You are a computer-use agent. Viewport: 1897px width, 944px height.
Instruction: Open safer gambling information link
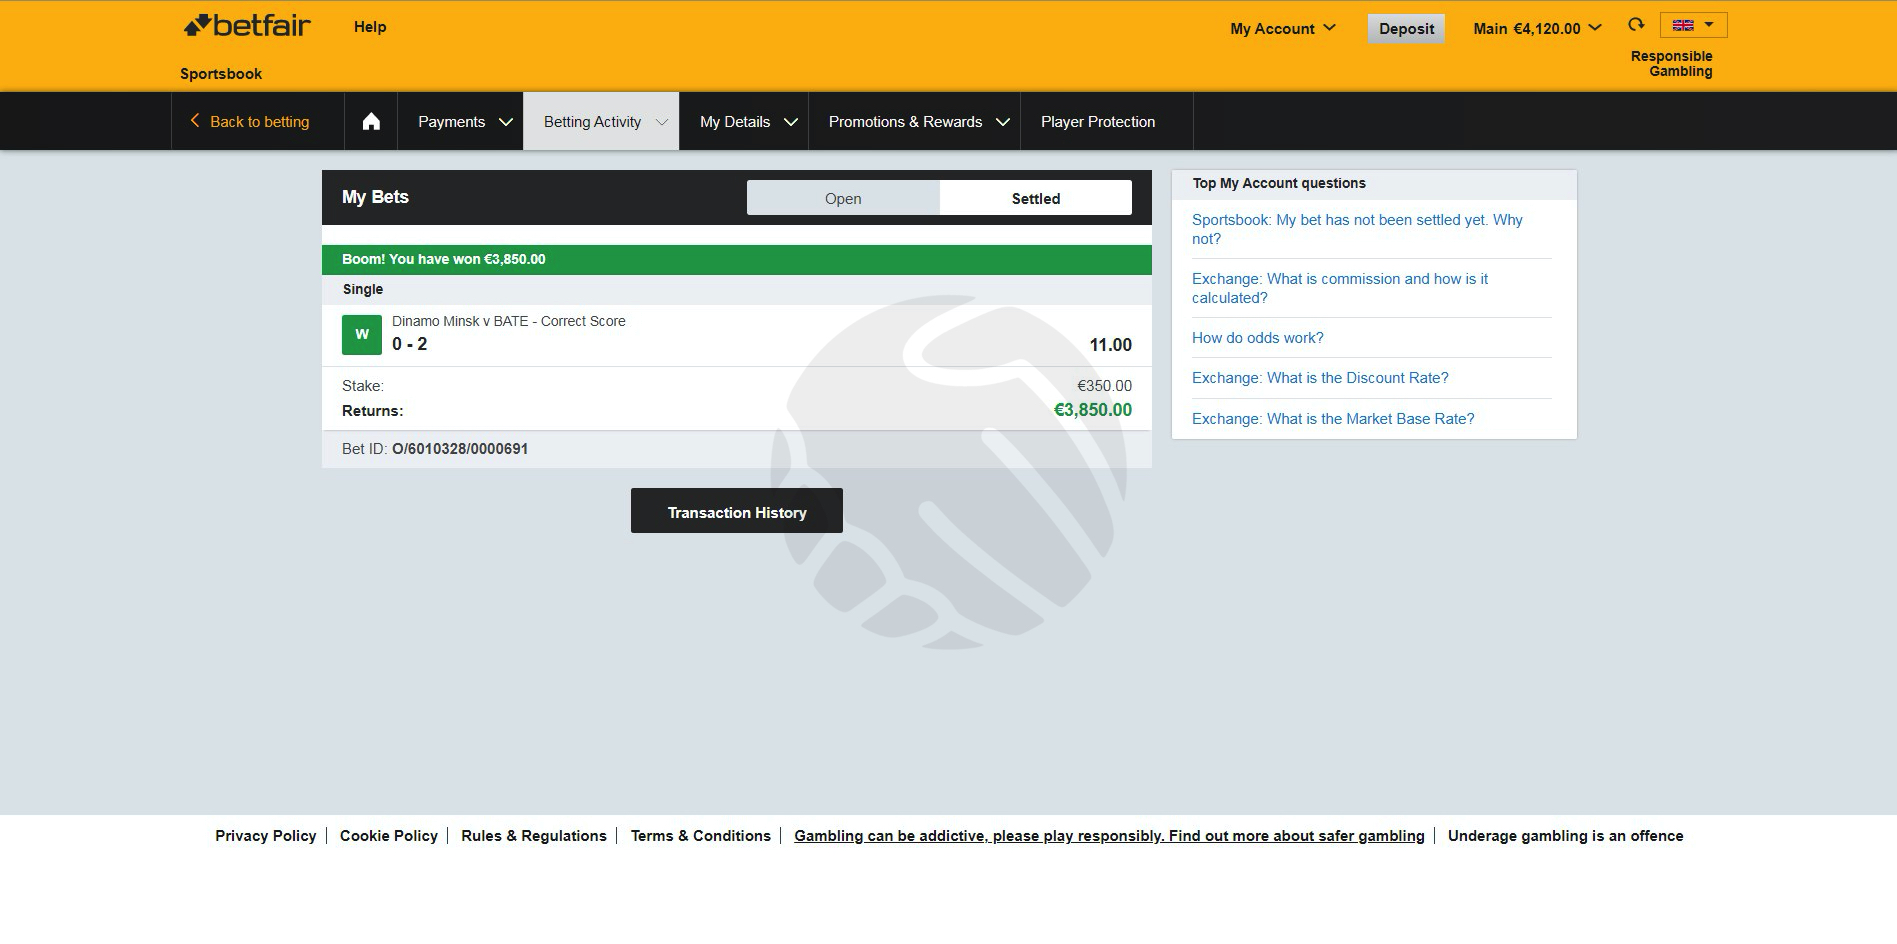coord(1109,836)
